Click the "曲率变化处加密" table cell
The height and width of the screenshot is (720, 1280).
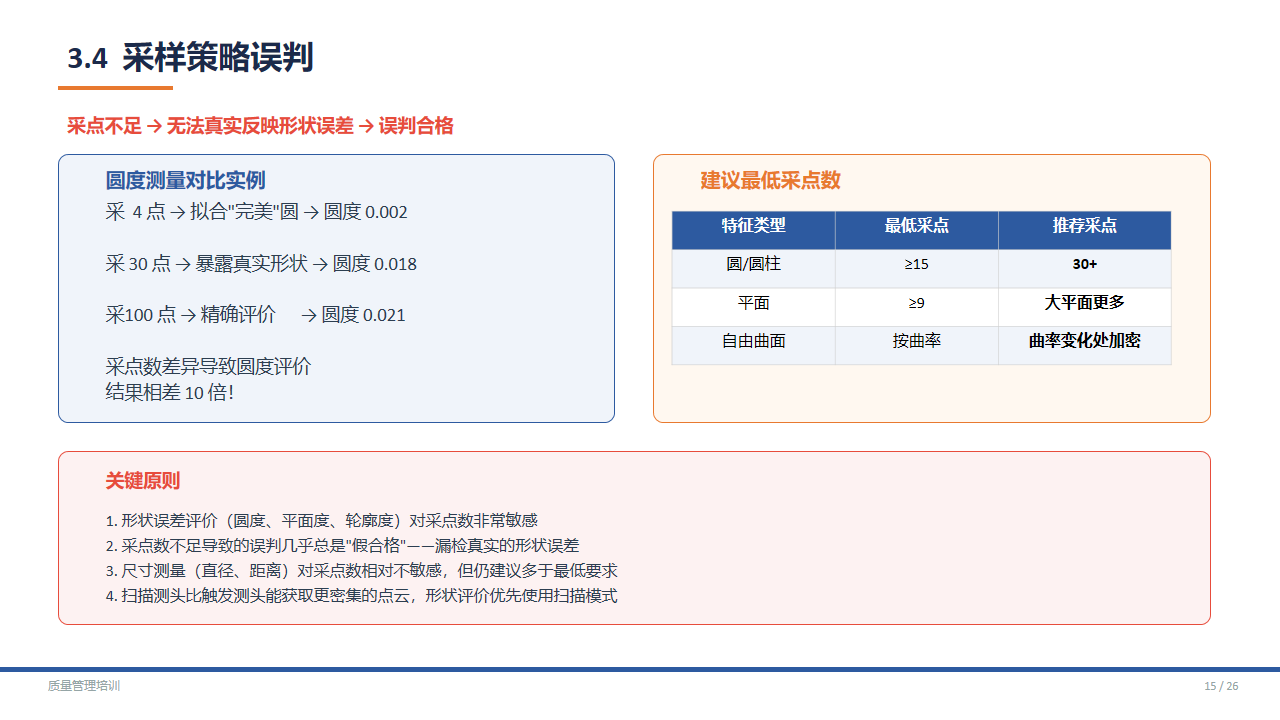coord(1084,341)
